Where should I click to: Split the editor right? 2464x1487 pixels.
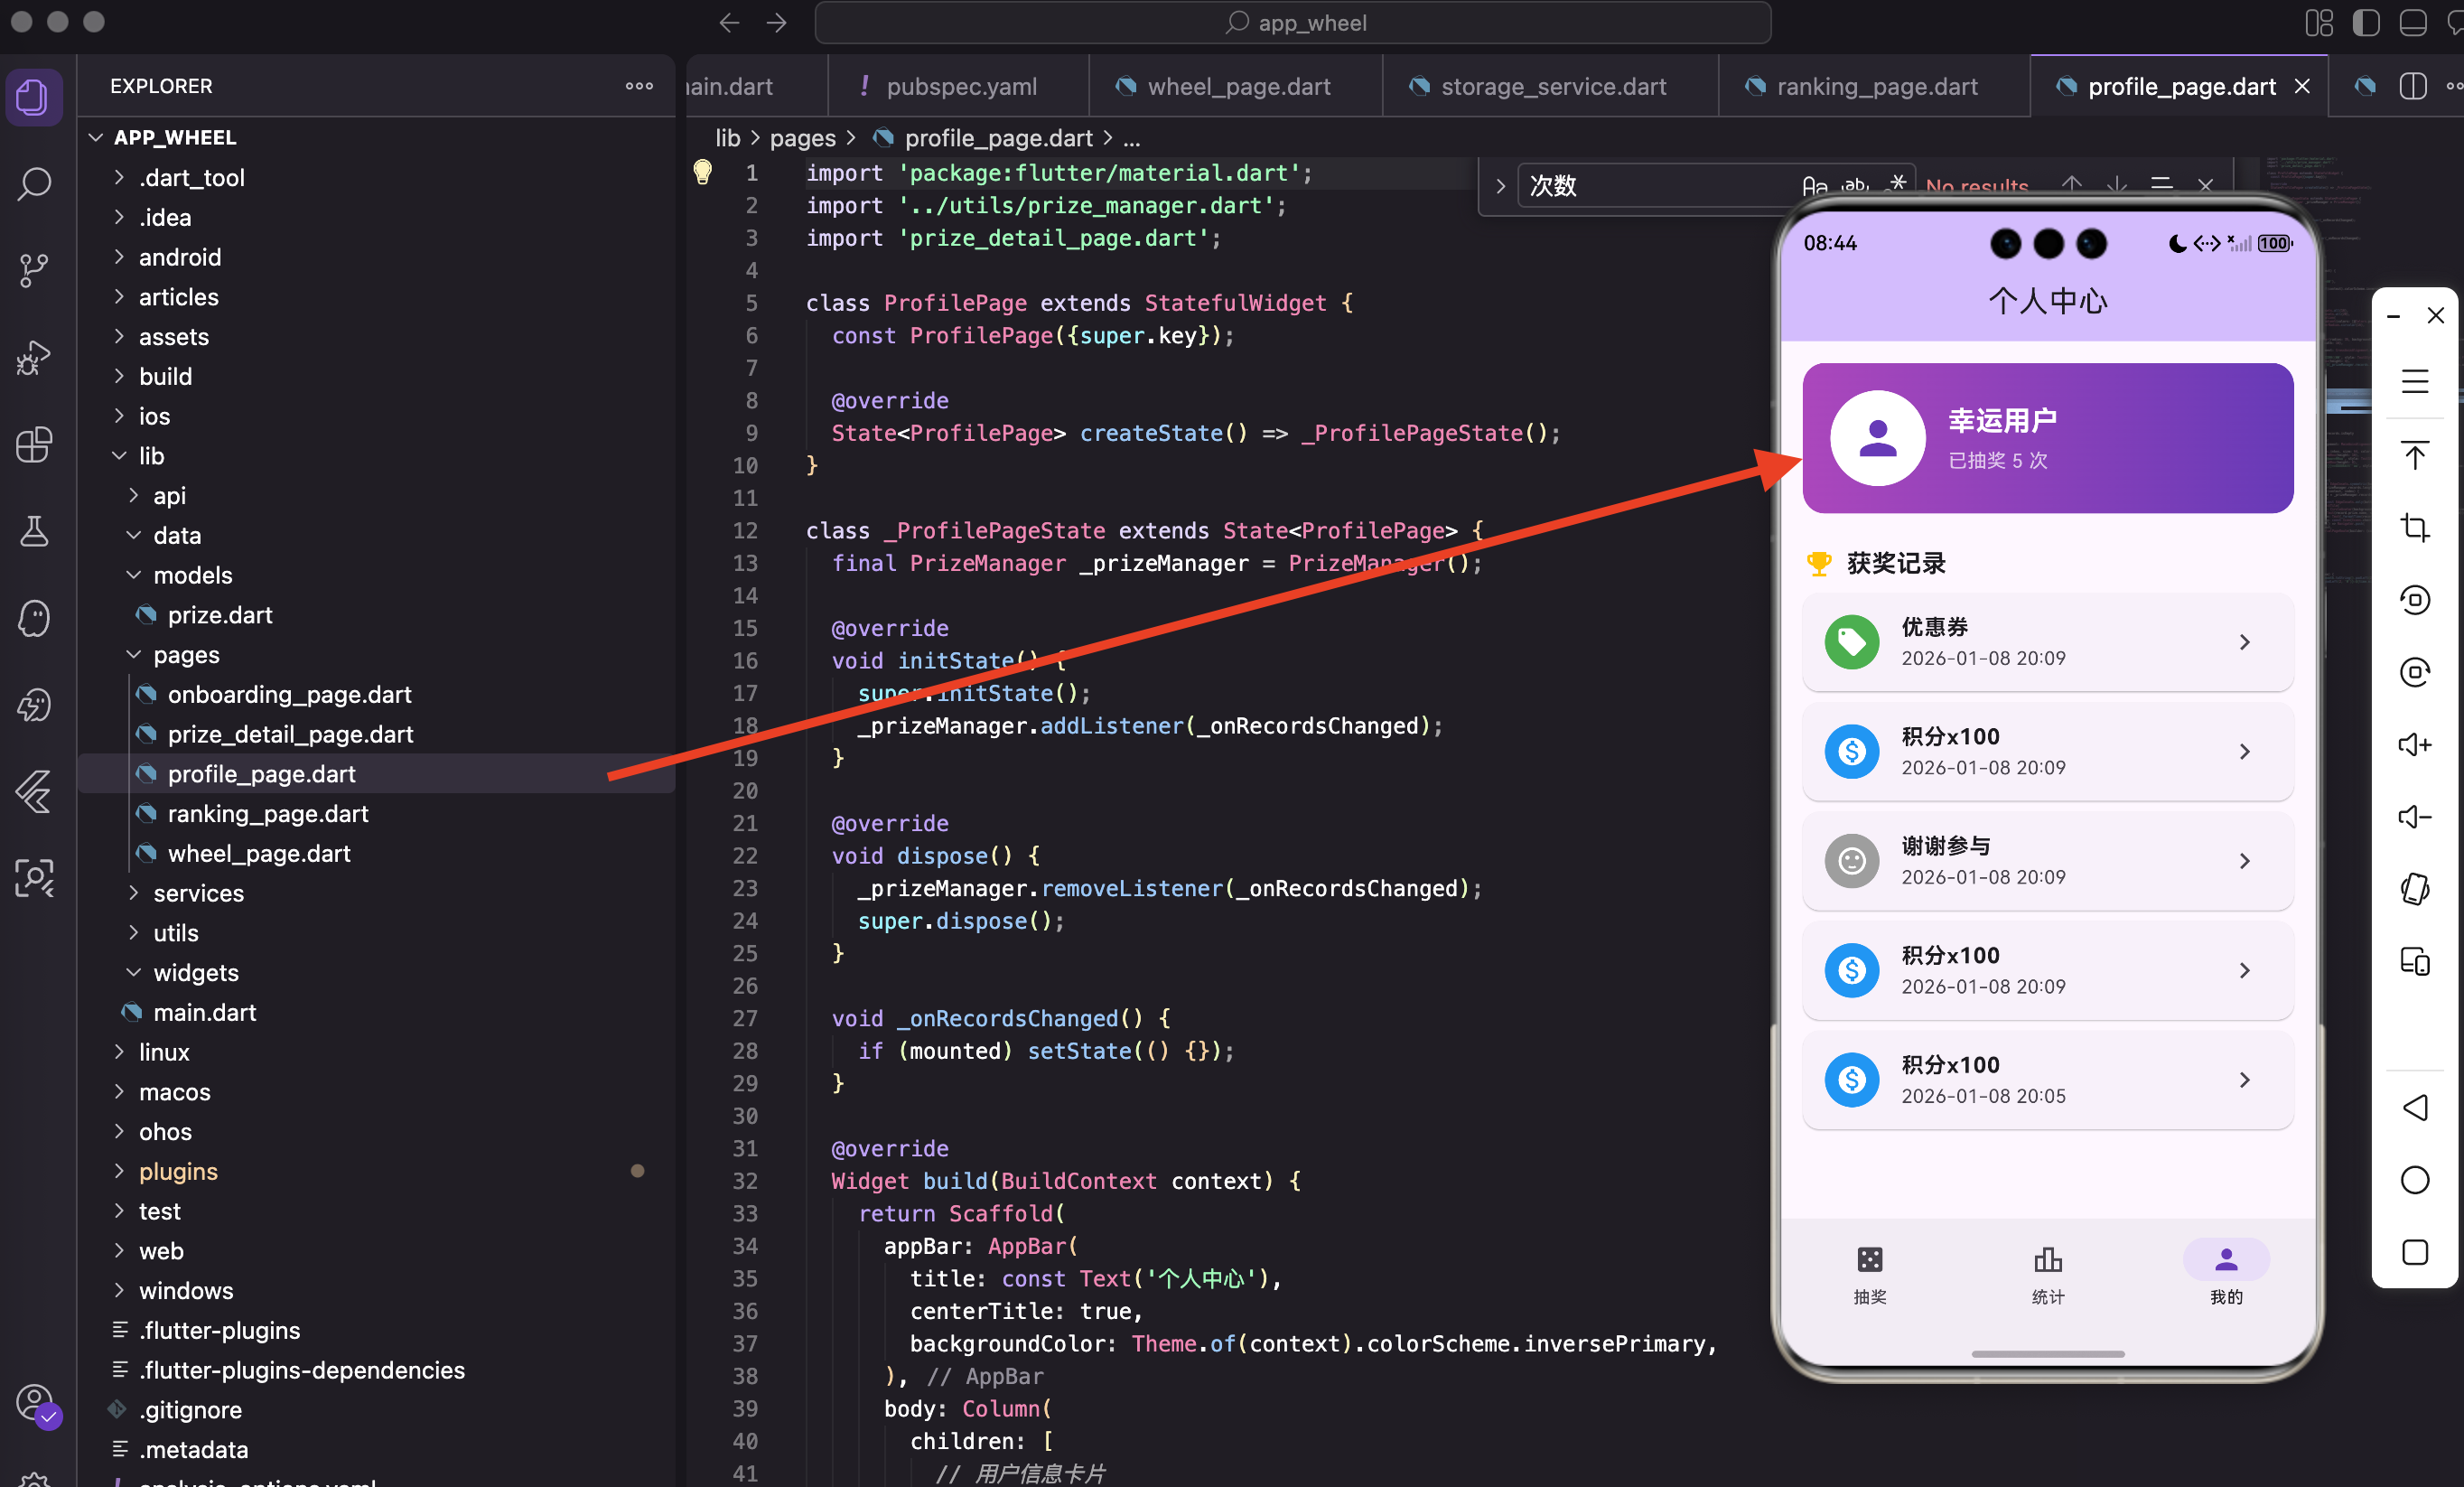pos(2412,86)
